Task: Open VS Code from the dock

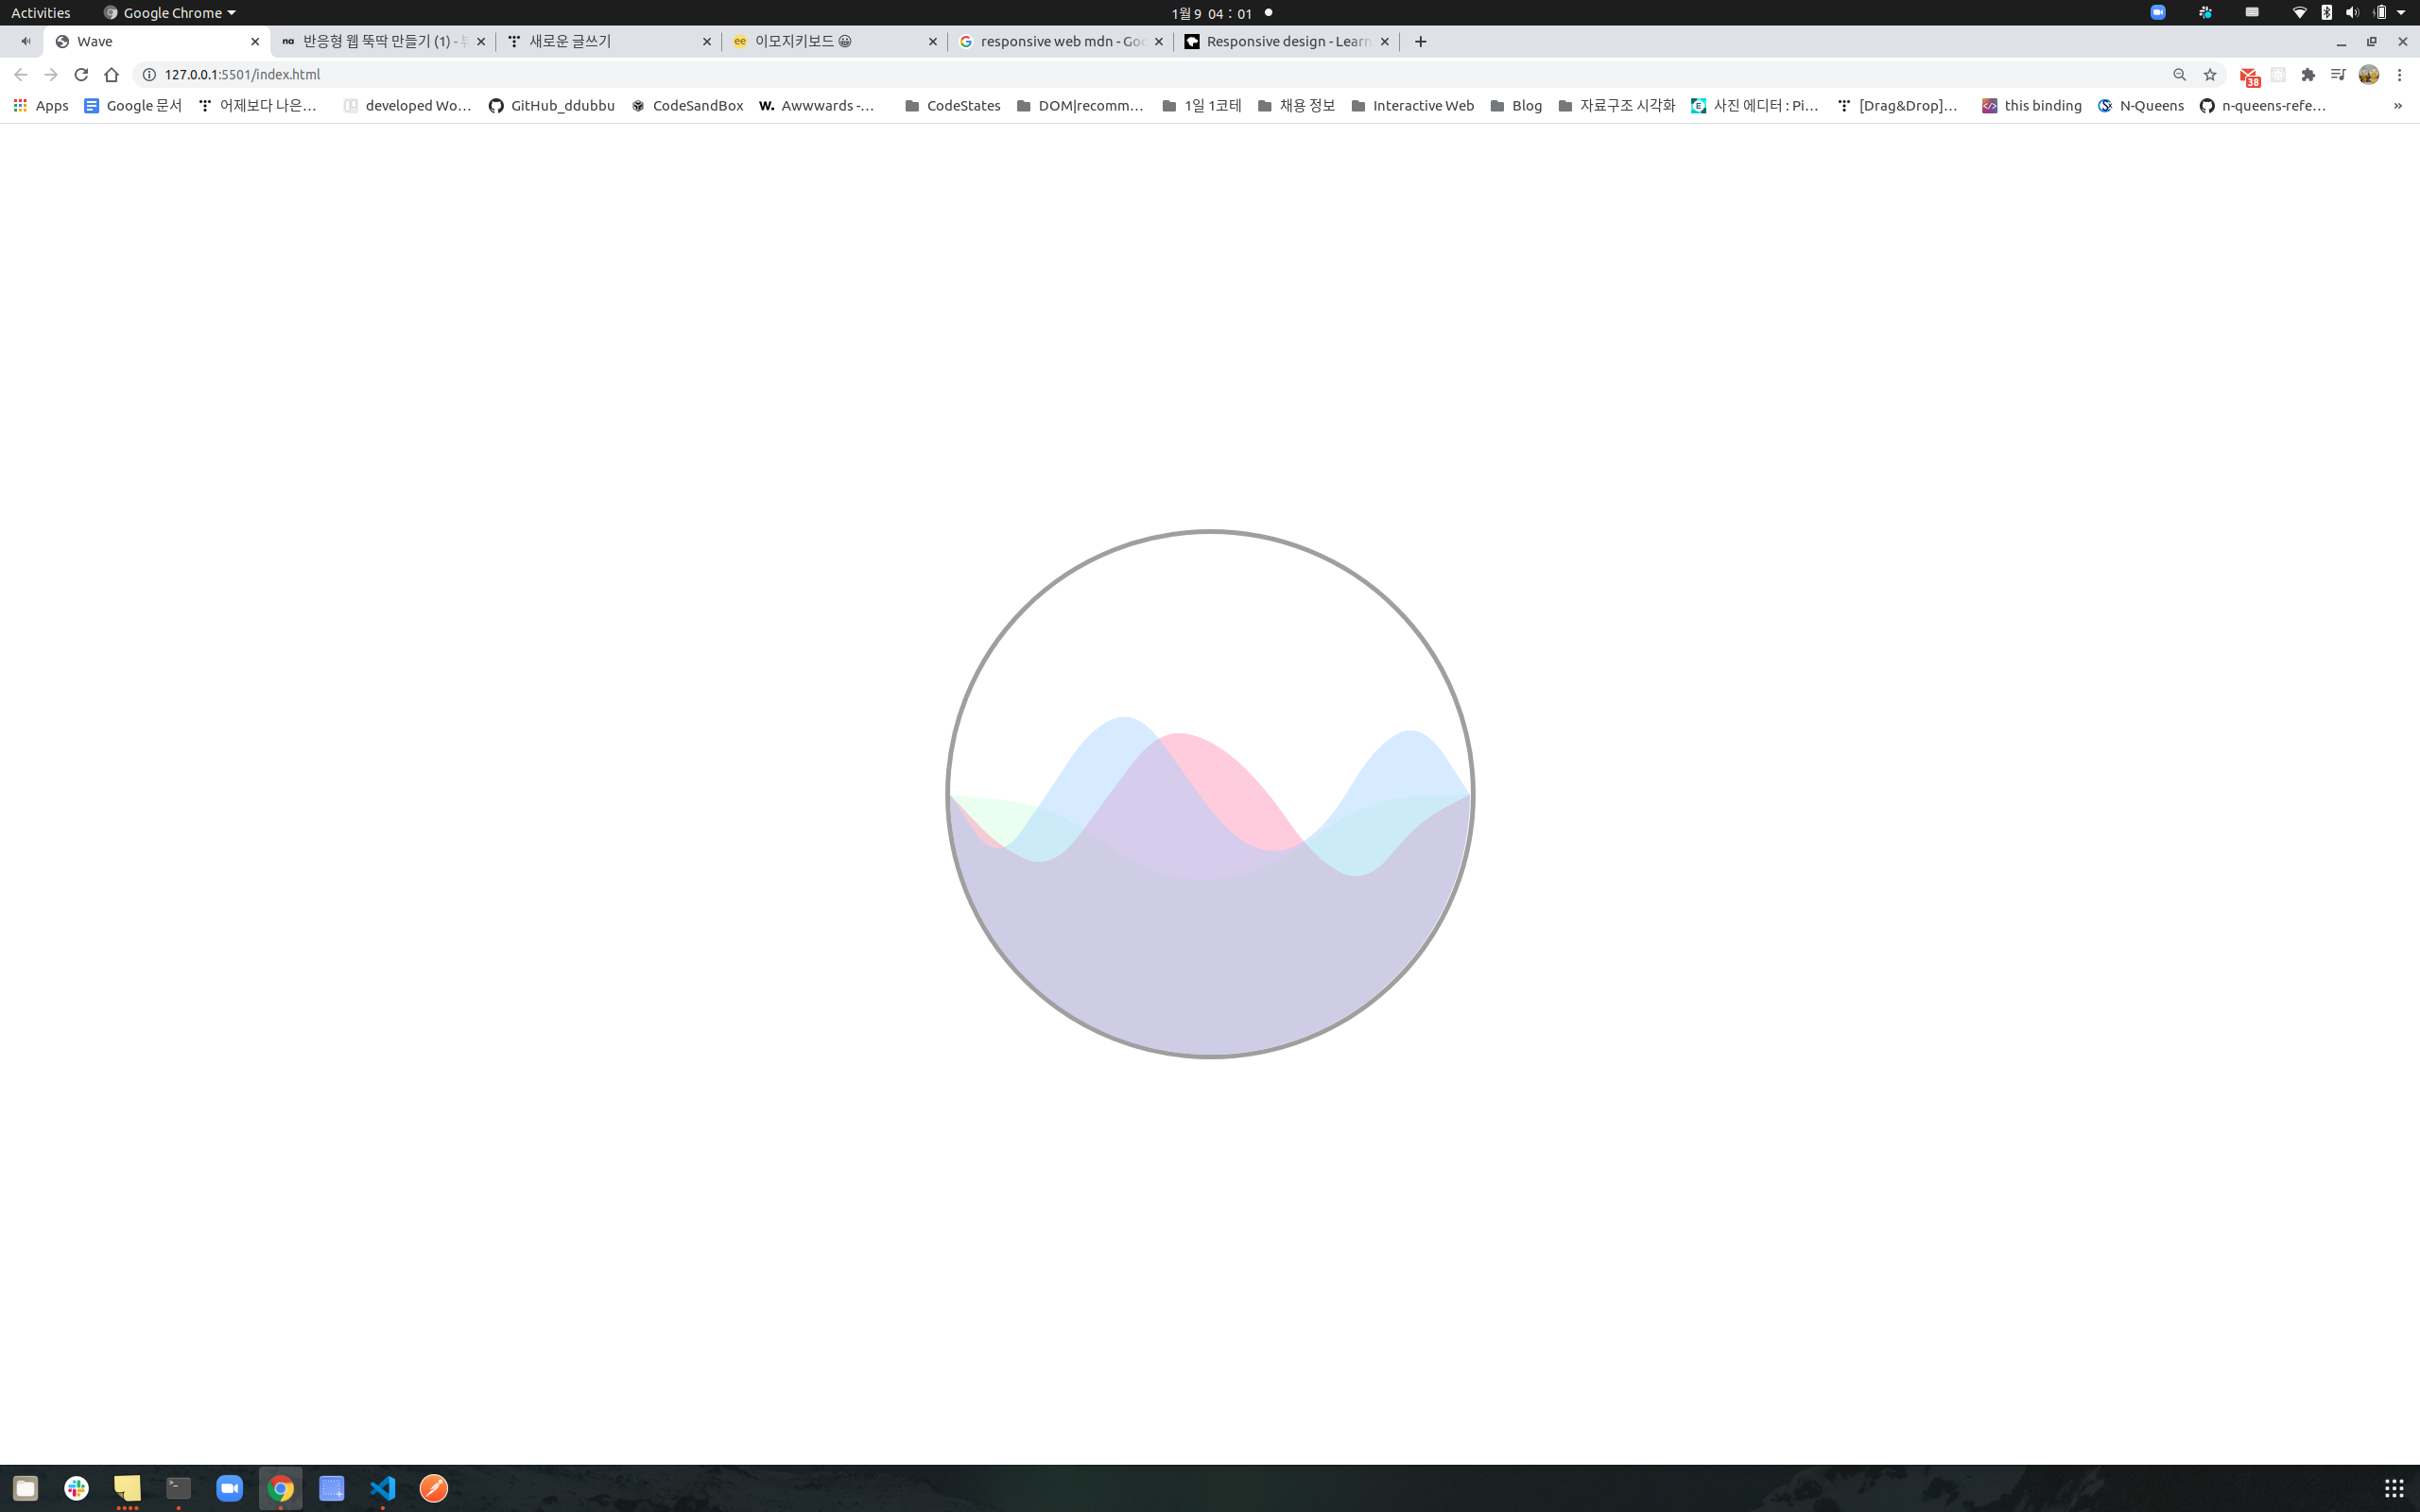Action: 383,1488
